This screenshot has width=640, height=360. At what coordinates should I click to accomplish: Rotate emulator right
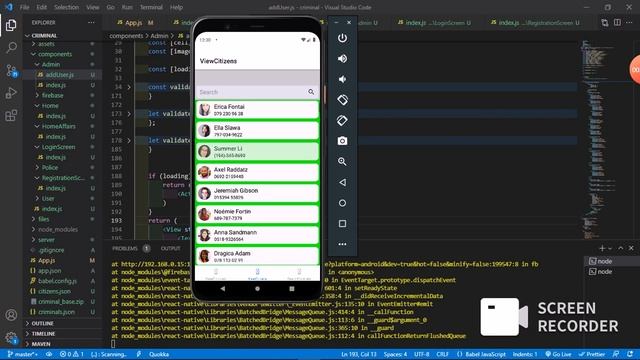point(342,120)
